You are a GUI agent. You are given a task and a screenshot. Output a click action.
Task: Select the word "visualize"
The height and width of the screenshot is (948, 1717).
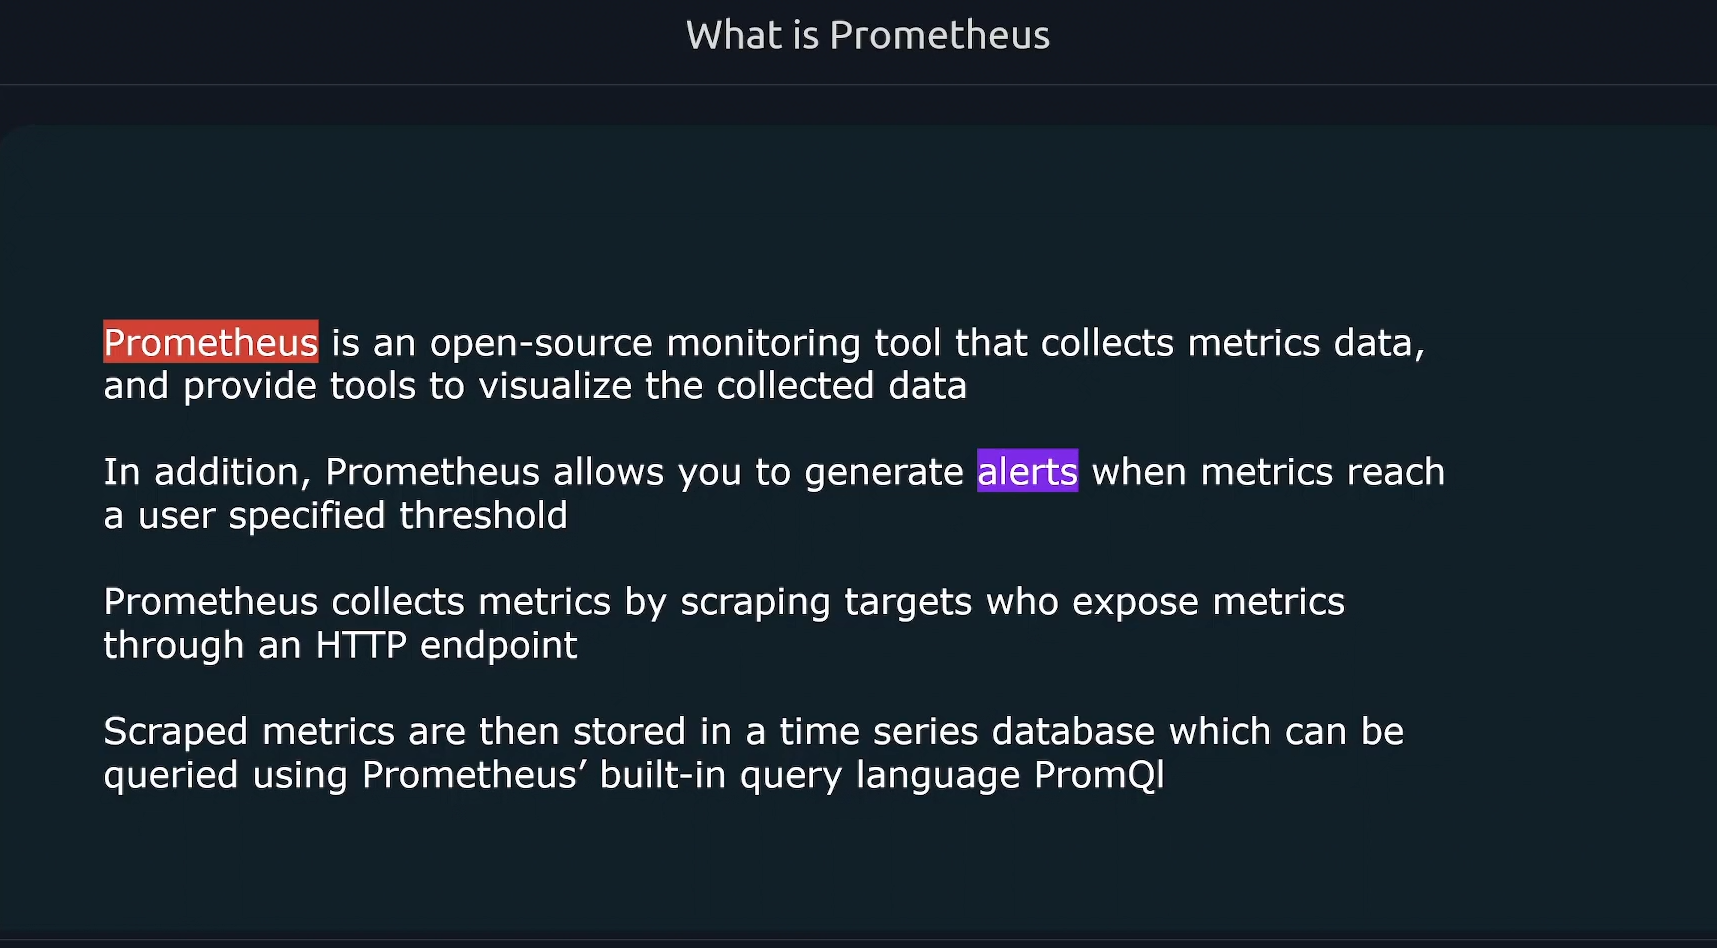pyautogui.click(x=555, y=386)
